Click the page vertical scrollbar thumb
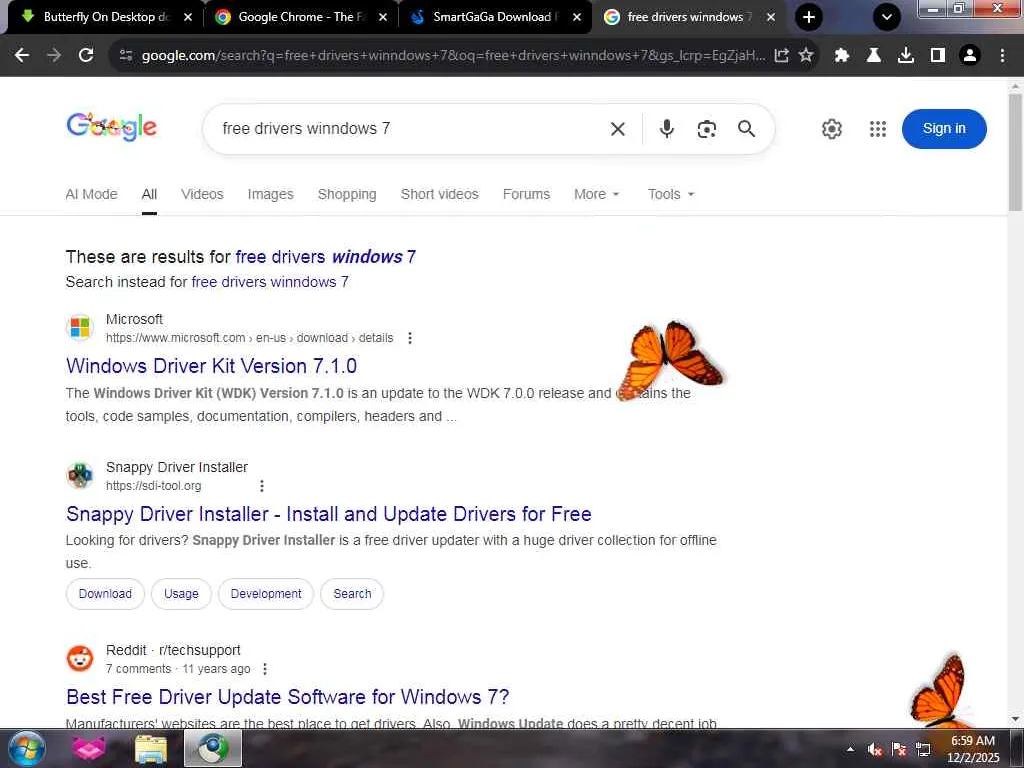 [1015, 152]
